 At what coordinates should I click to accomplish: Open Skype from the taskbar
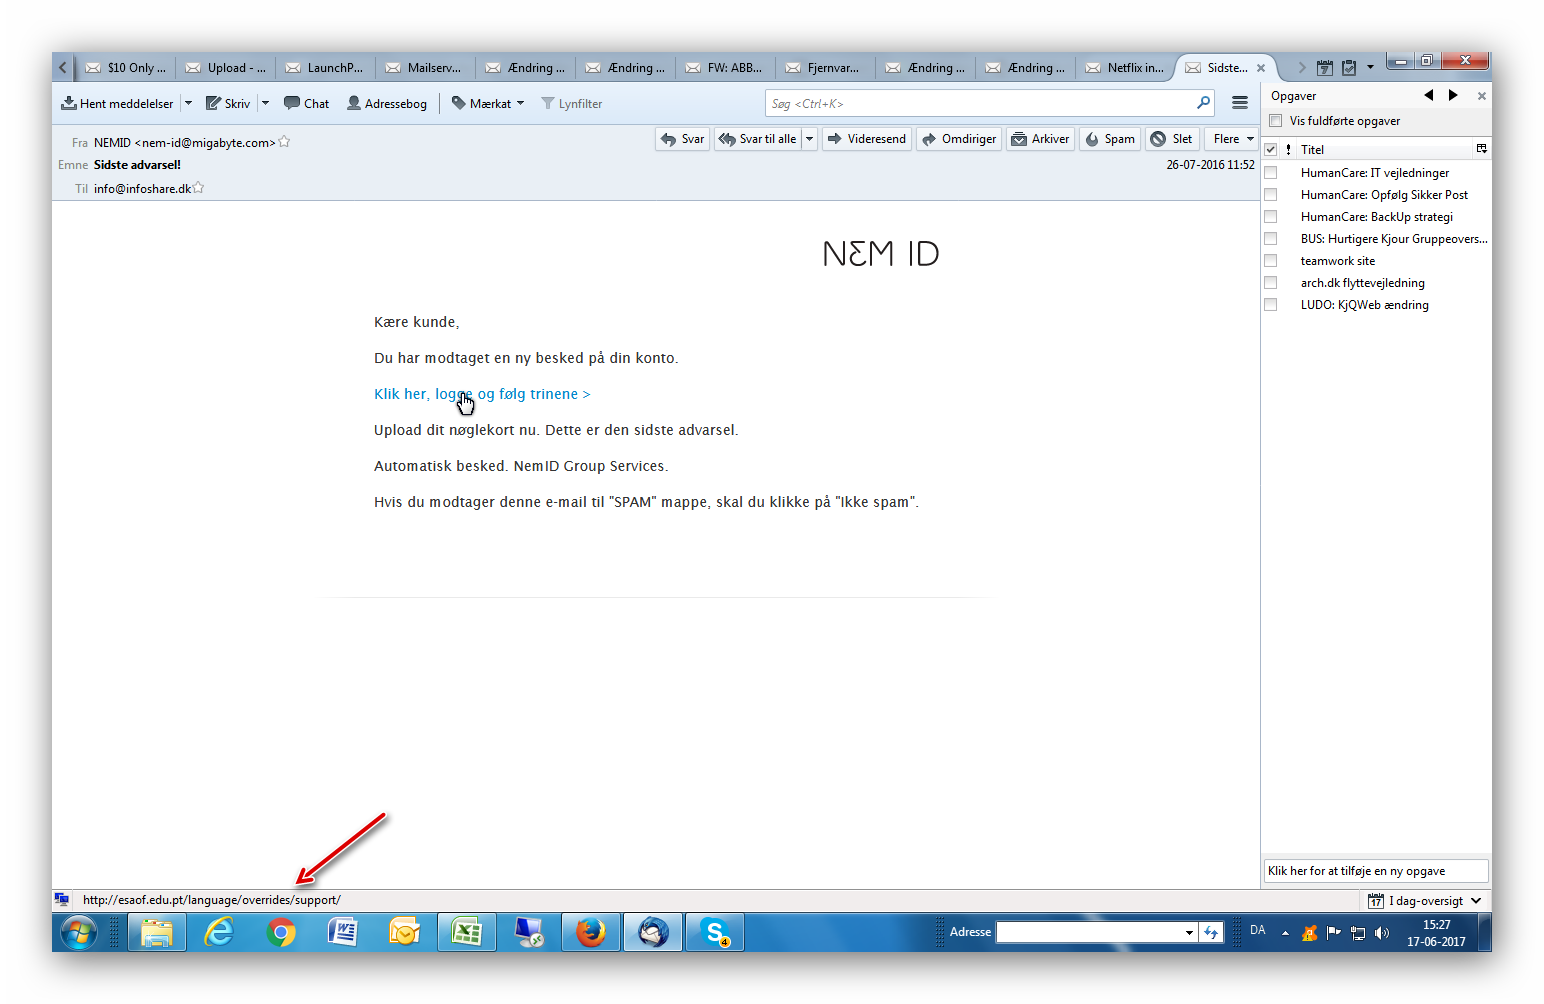tap(716, 932)
